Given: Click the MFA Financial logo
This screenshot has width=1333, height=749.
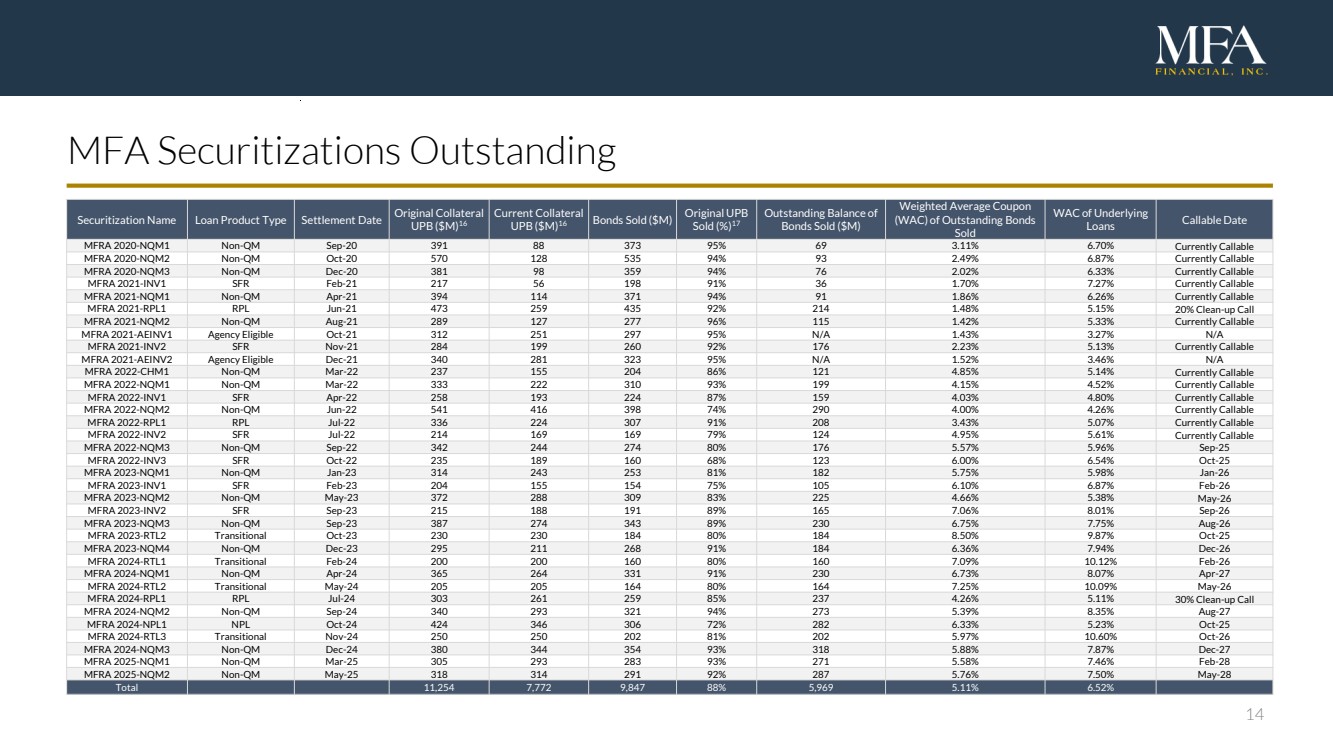Looking at the screenshot, I should click(x=1211, y=51).
